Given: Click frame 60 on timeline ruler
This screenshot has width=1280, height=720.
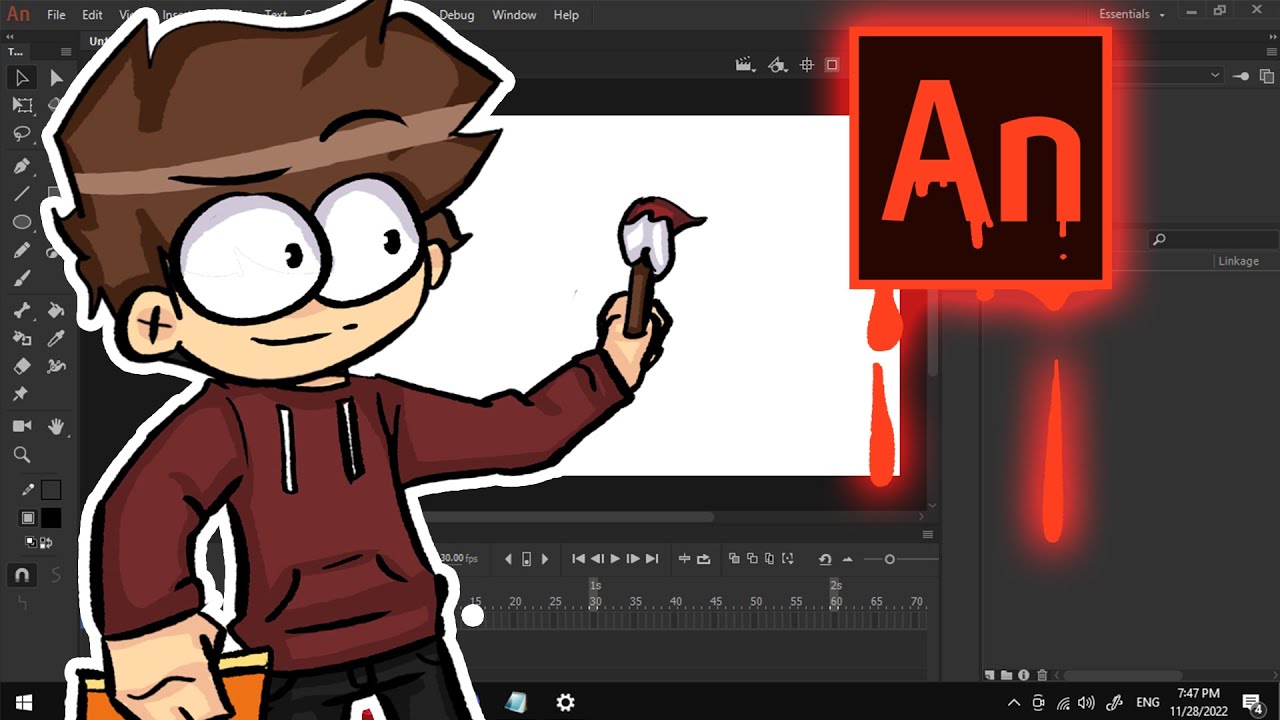Looking at the screenshot, I should pos(836,601).
